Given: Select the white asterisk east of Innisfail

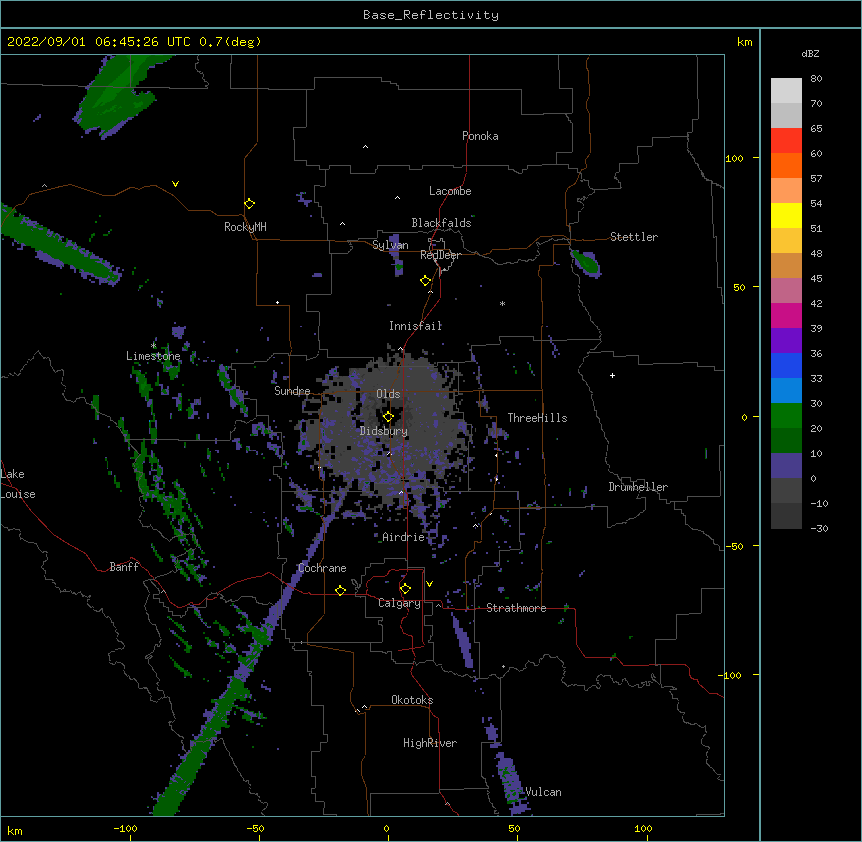Looking at the screenshot, I should [502, 303].
